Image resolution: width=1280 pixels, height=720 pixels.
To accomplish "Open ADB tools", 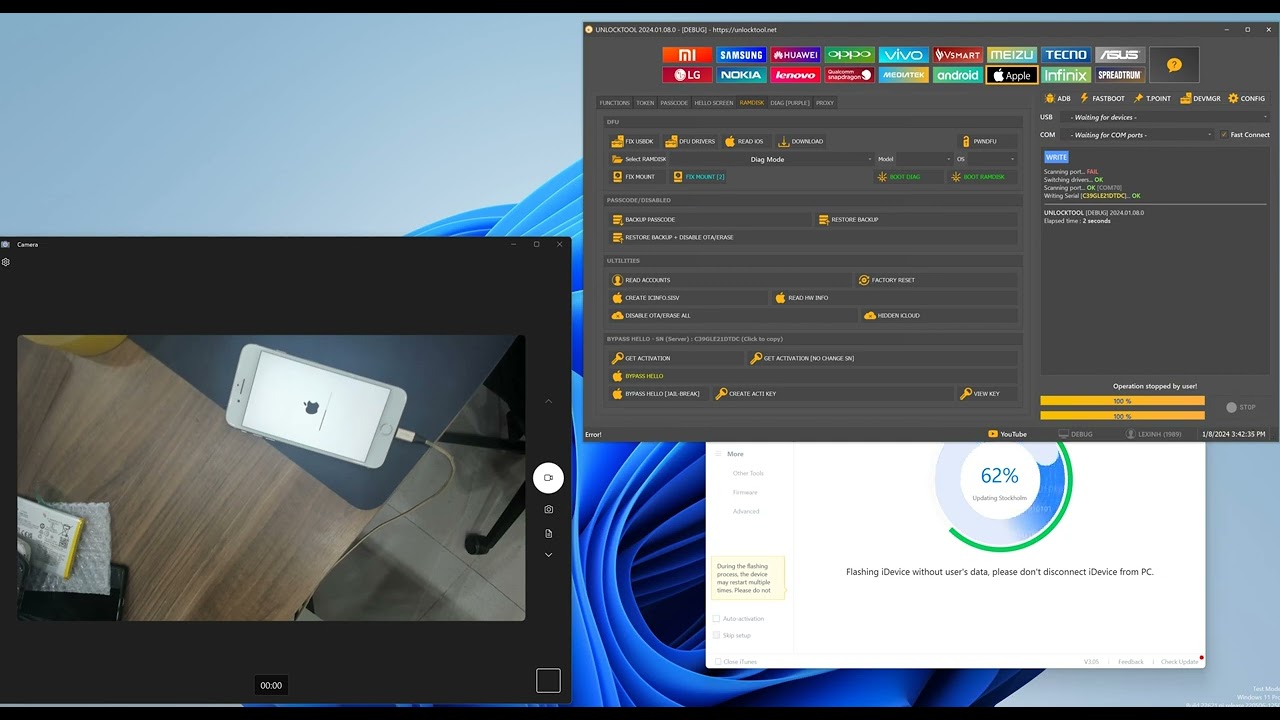I will (1058, 98).
